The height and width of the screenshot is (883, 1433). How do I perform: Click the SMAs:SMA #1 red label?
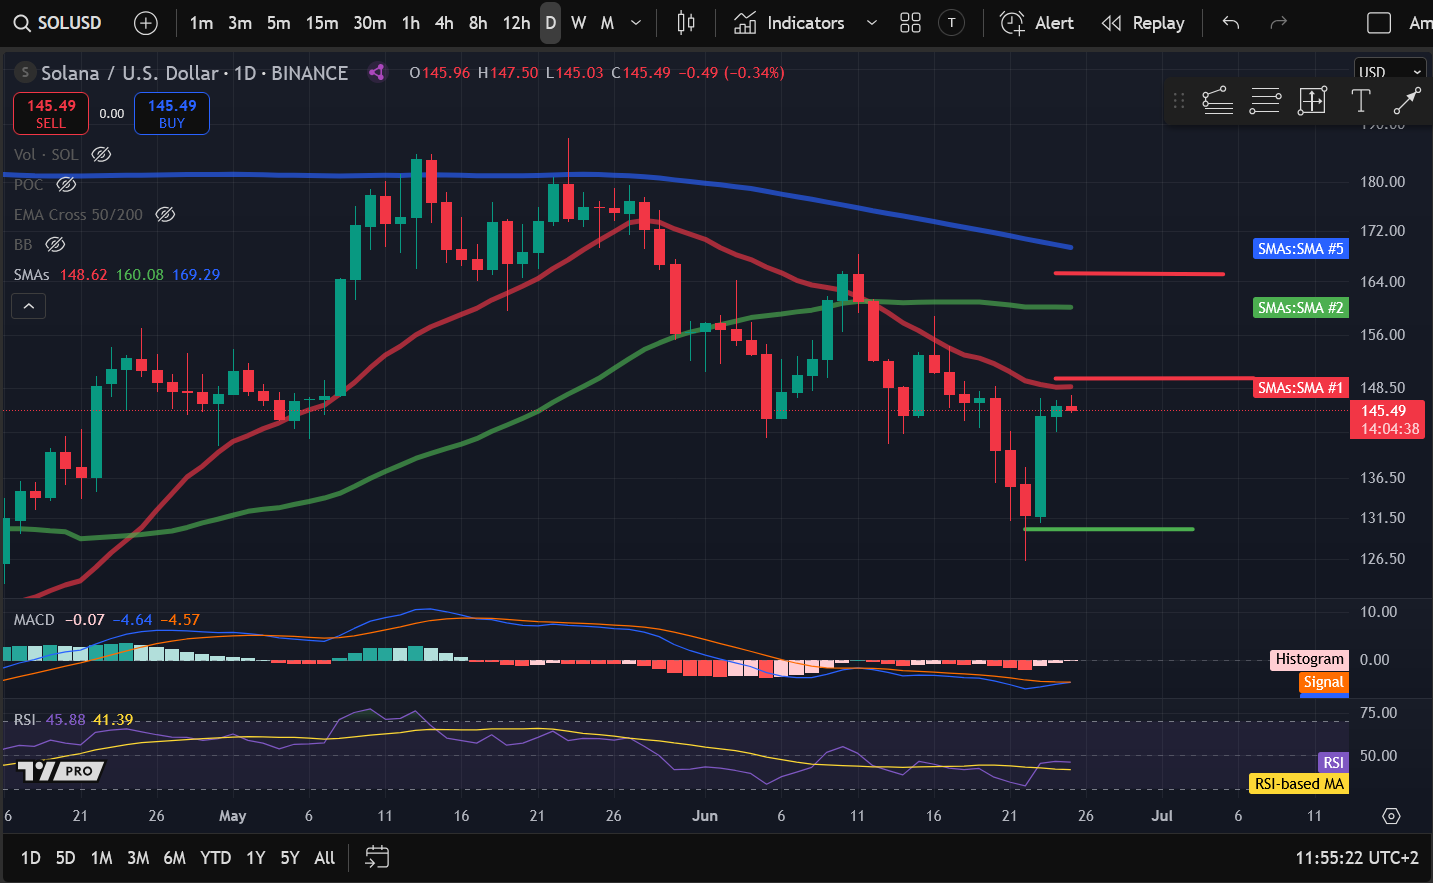click(x=1301, y=387)
